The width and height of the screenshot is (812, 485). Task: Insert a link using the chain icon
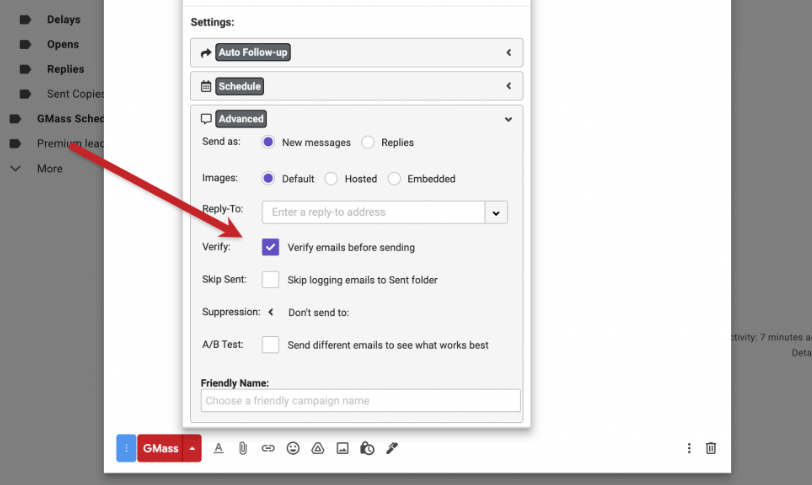268,448
